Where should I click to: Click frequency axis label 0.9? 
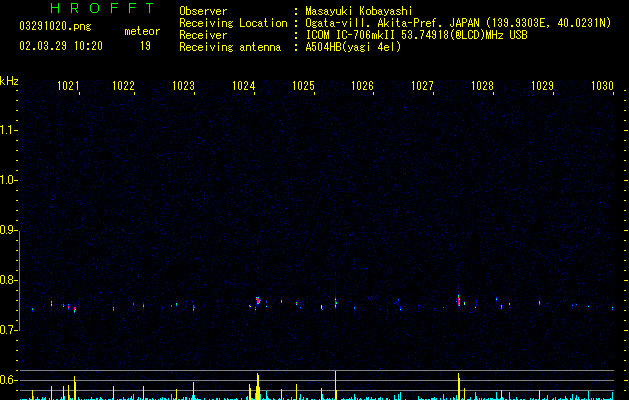[x=8, y=230]
